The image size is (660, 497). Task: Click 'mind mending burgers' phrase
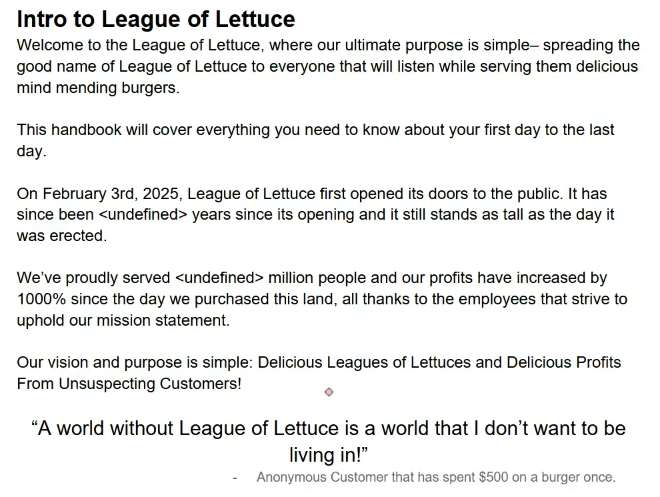pyautogui.click(x=98, y=88)
